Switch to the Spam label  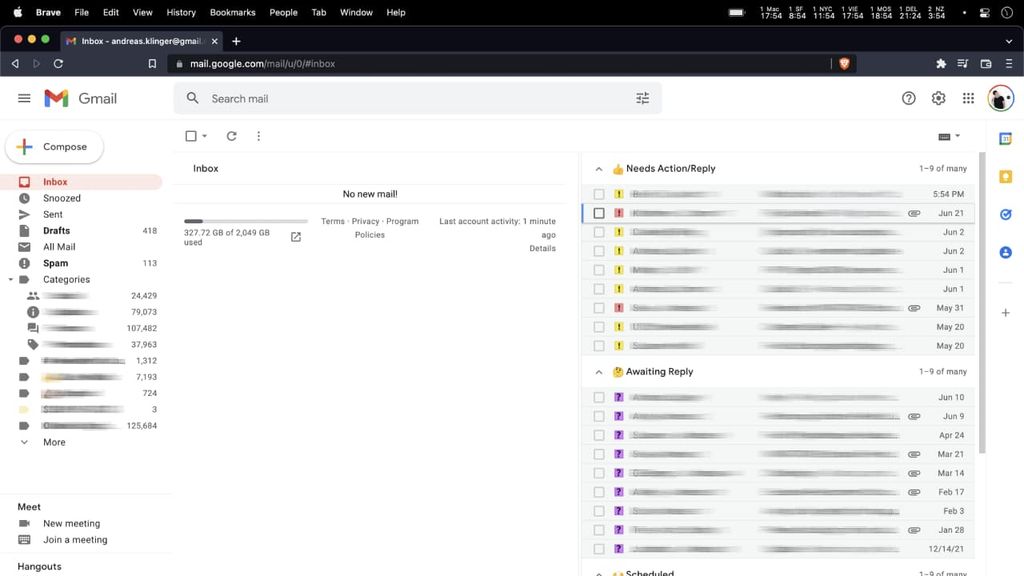(x=55, y=262)
